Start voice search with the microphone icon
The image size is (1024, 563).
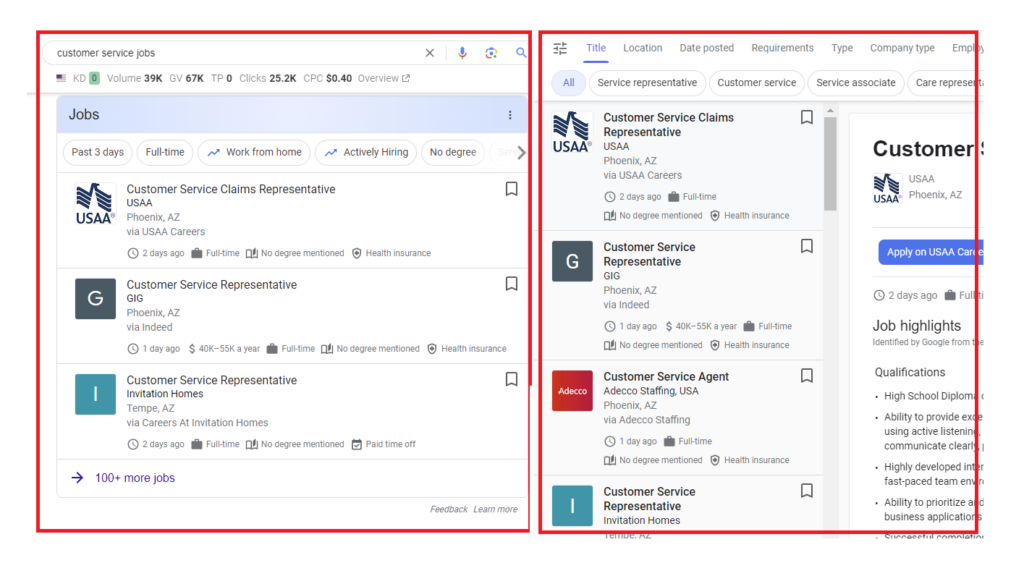click(462, 53)
